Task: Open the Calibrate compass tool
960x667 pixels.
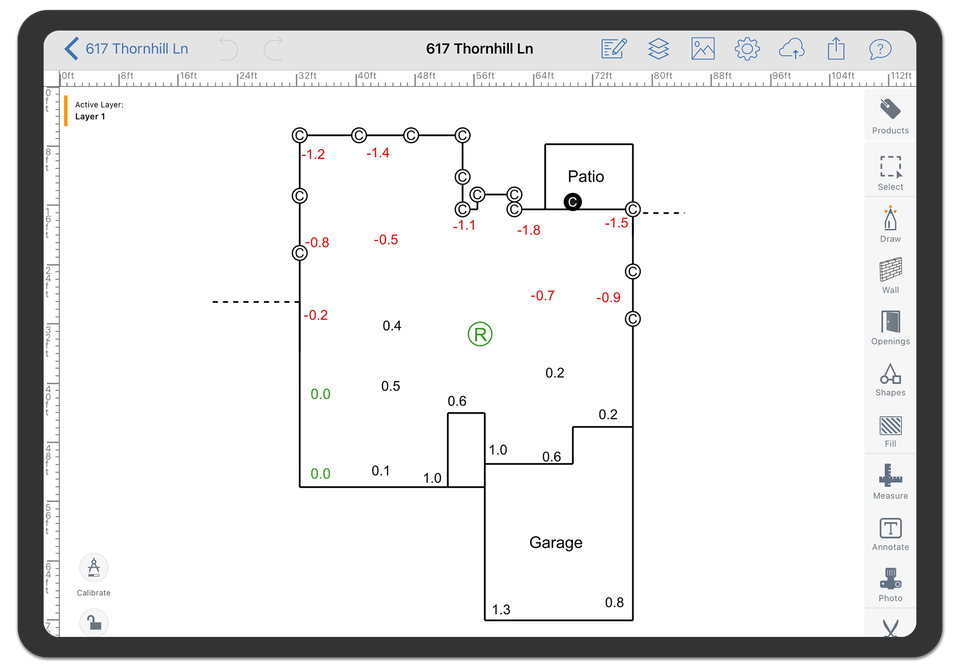Action: point(94,569)
